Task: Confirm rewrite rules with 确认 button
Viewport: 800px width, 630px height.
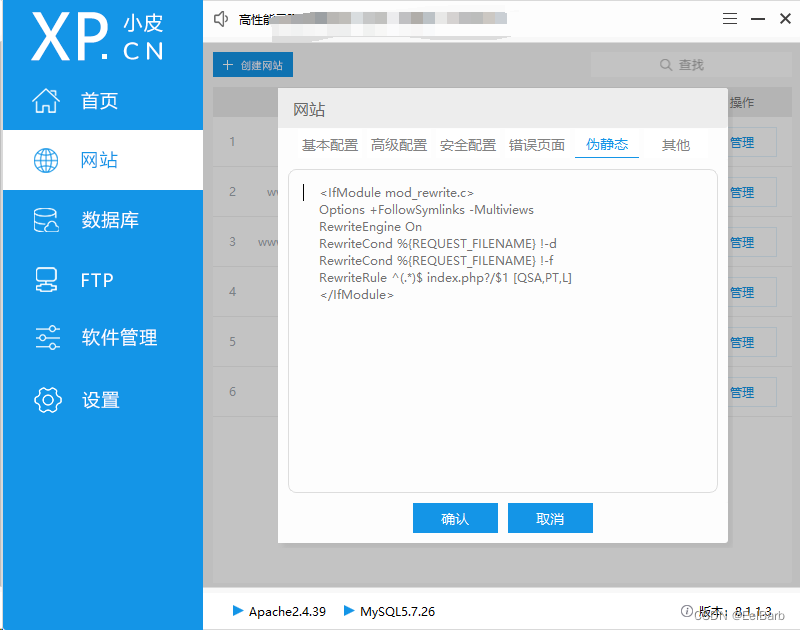Action: (x=455, y=518)
